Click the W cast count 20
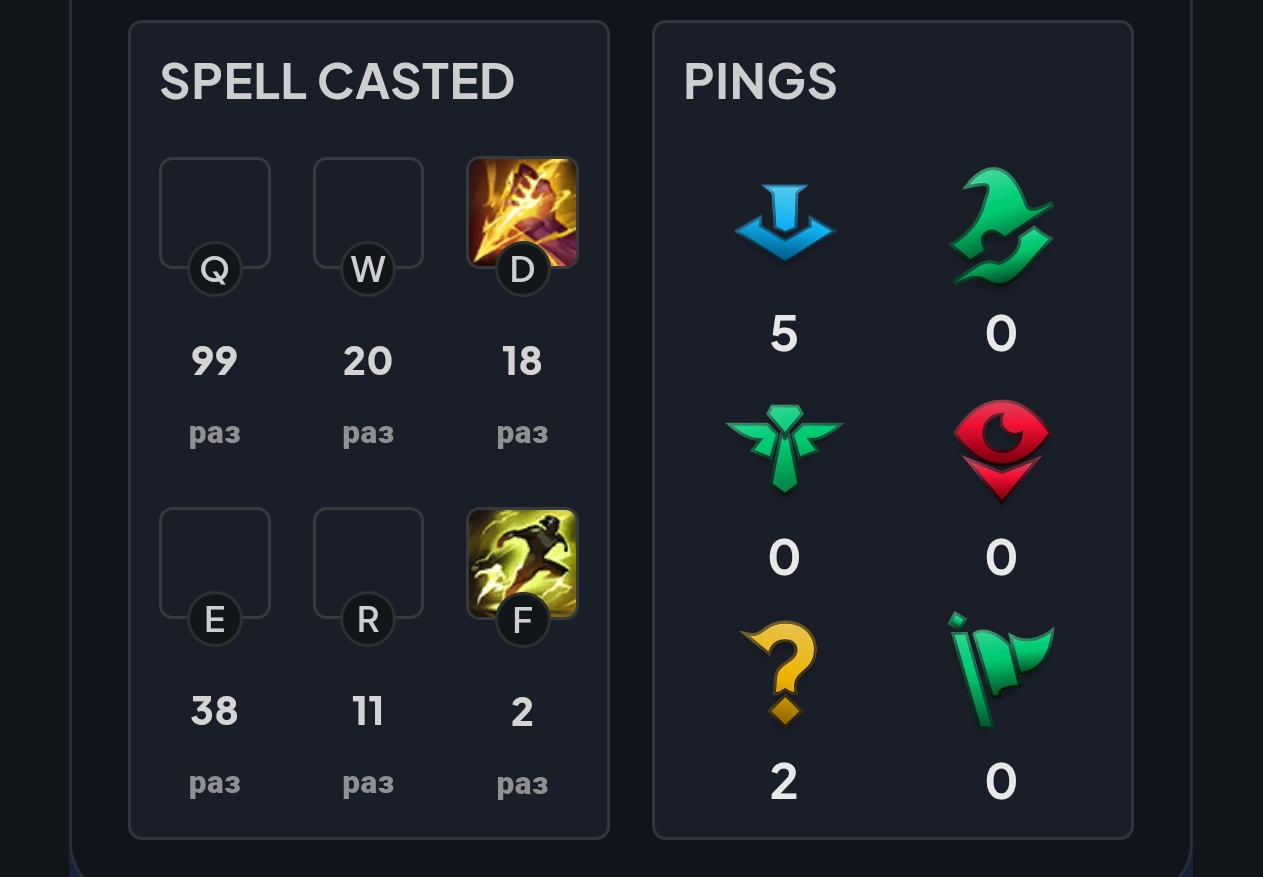Image resolution: width=1263 pixels, height=877 pixels. [368, 361]
